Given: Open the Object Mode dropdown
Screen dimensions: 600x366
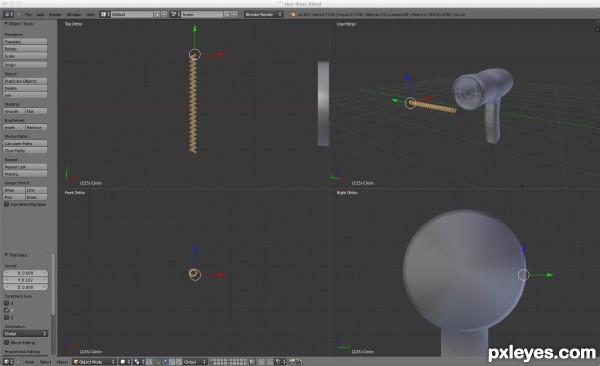Looking at the screenshot, I should pos(94,361).
